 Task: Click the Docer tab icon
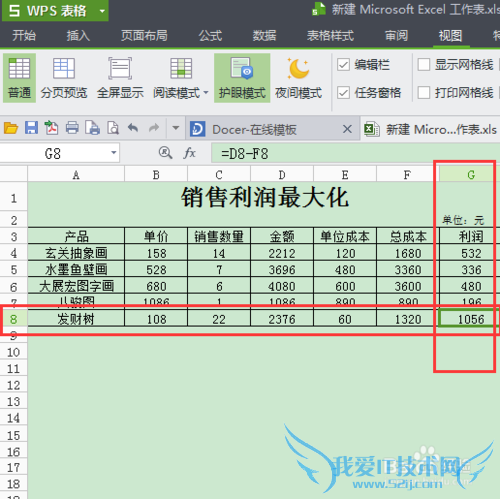coord(197,129)
